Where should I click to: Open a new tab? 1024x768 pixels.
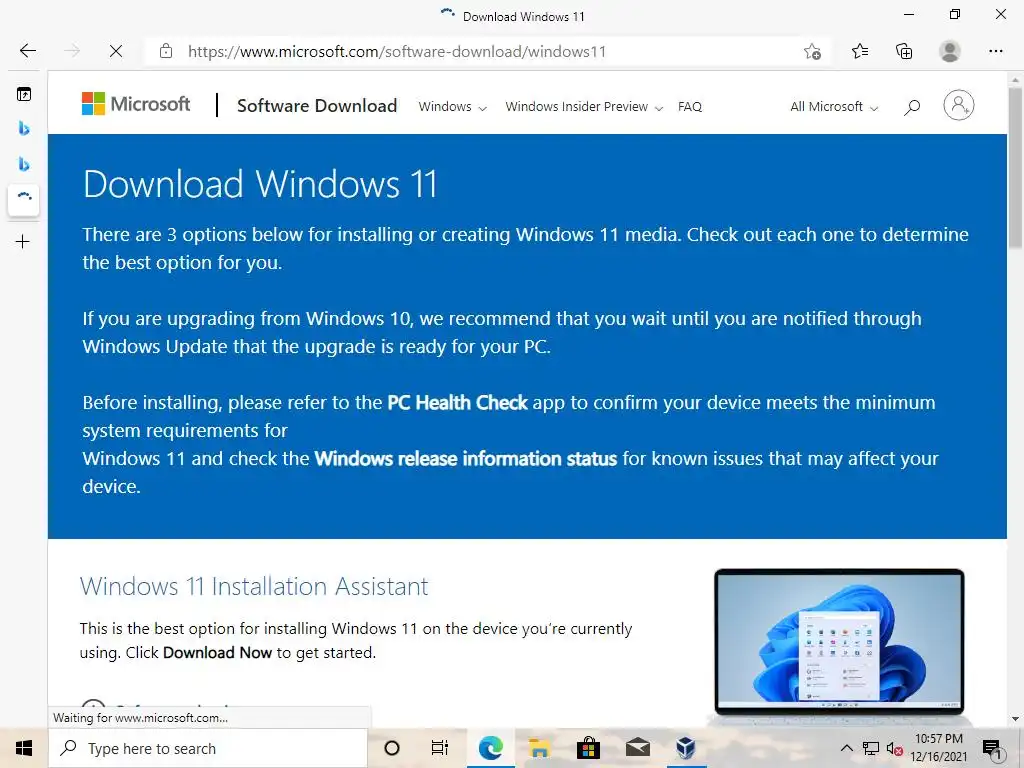pos(23,242)
